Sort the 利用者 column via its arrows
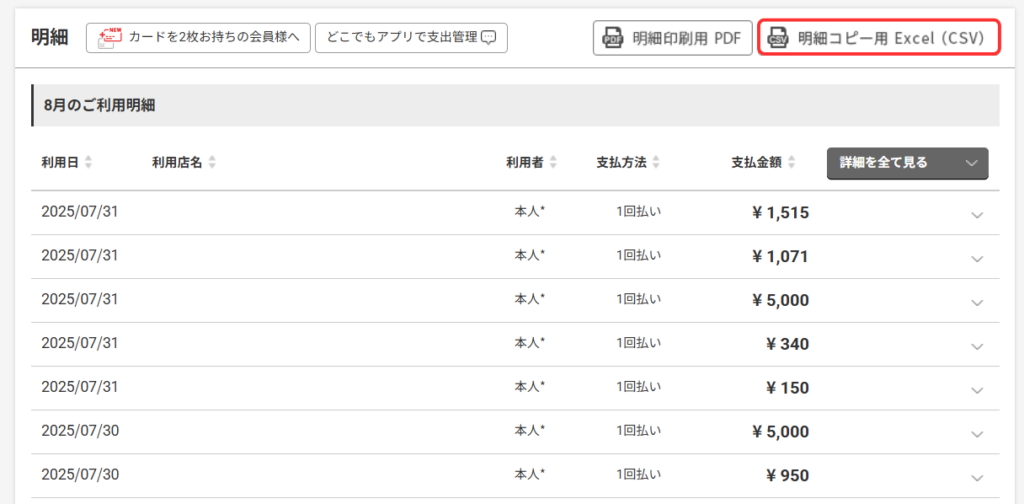 [553, 162]
